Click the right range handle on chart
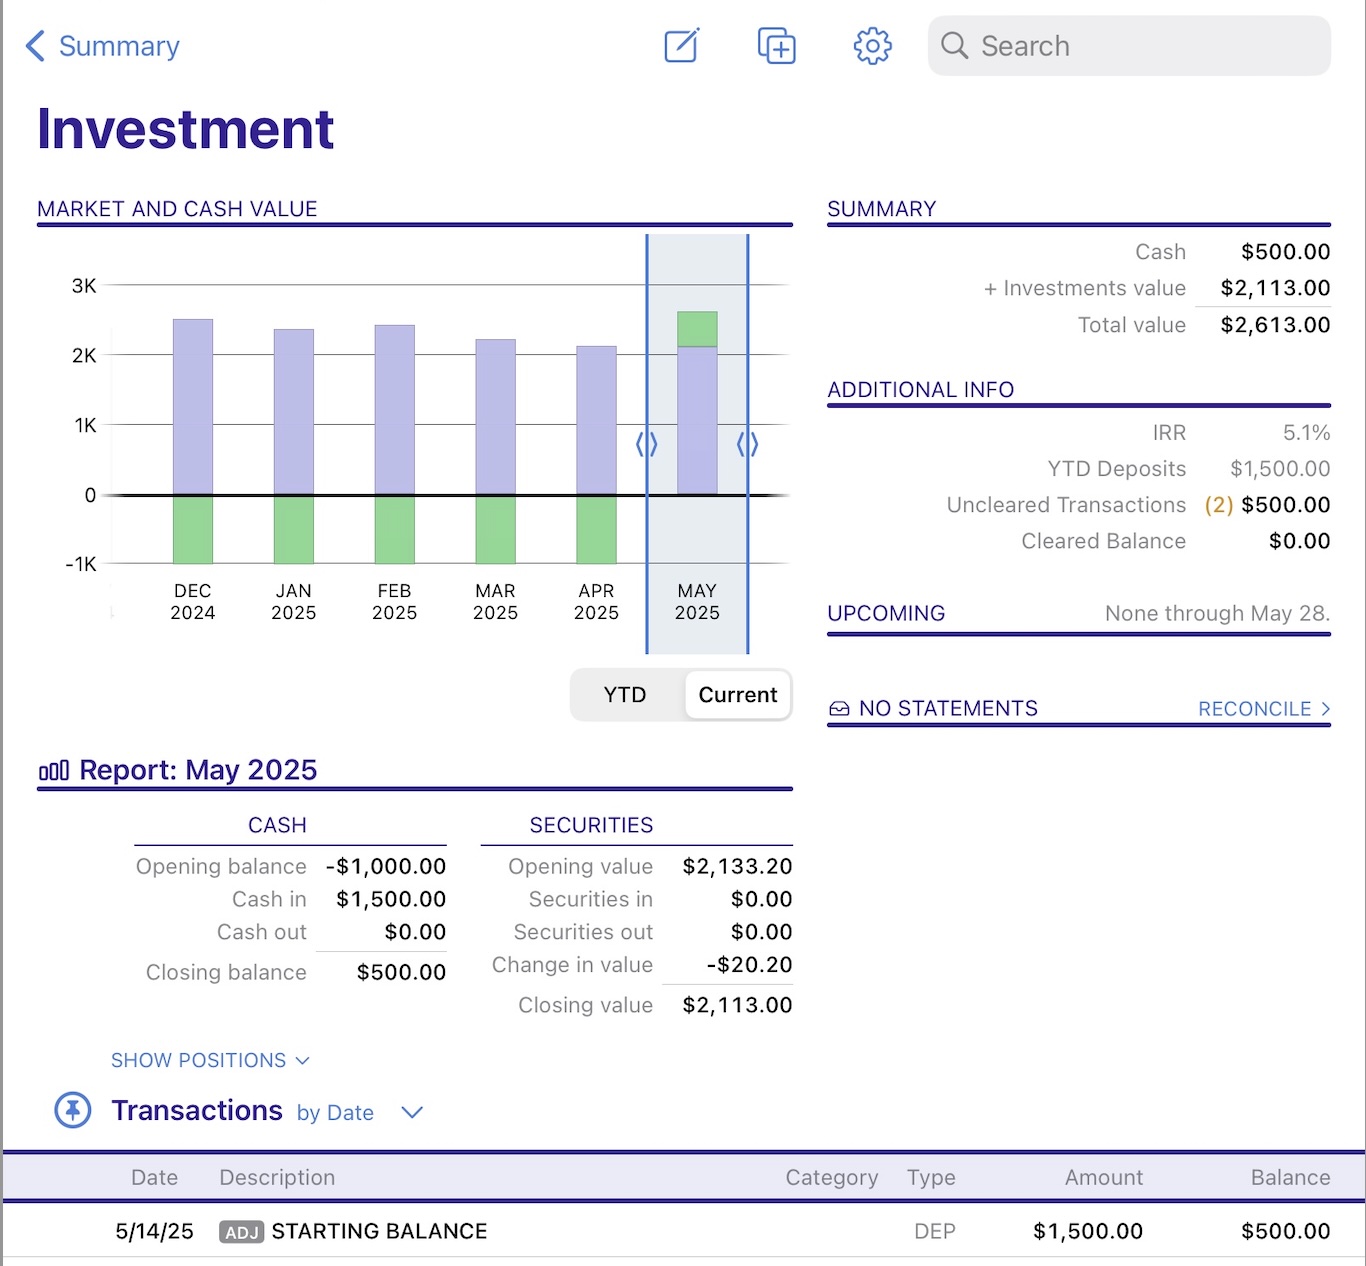This screenshot has height=1266, width=1366. [748, 444]
